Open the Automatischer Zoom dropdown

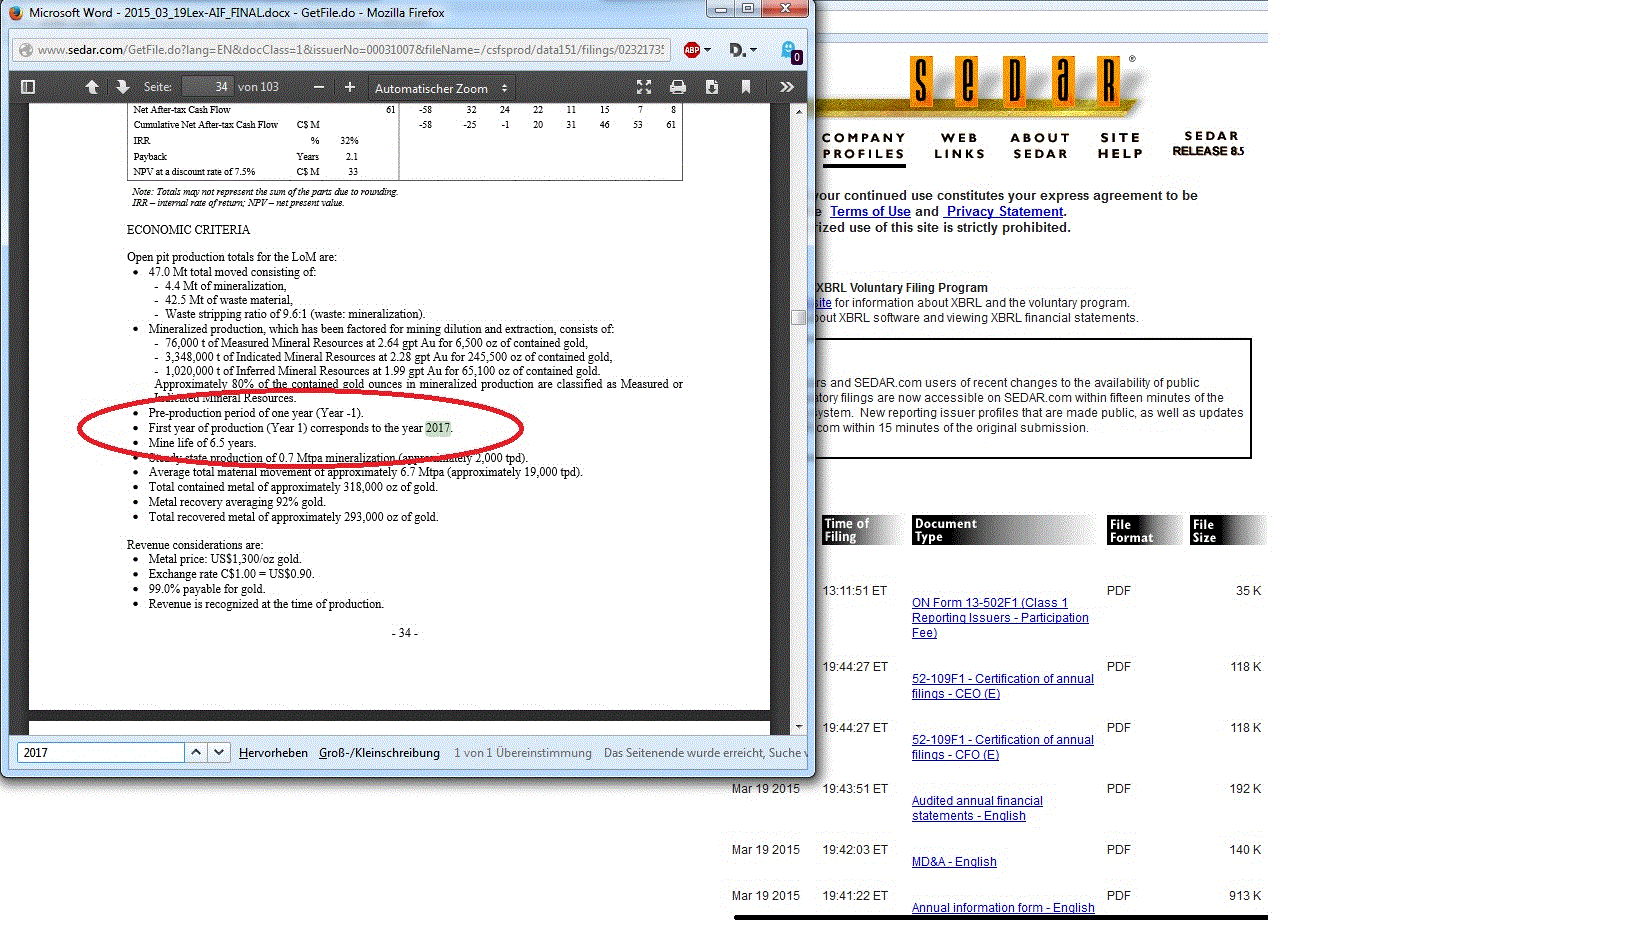(440, 88)
